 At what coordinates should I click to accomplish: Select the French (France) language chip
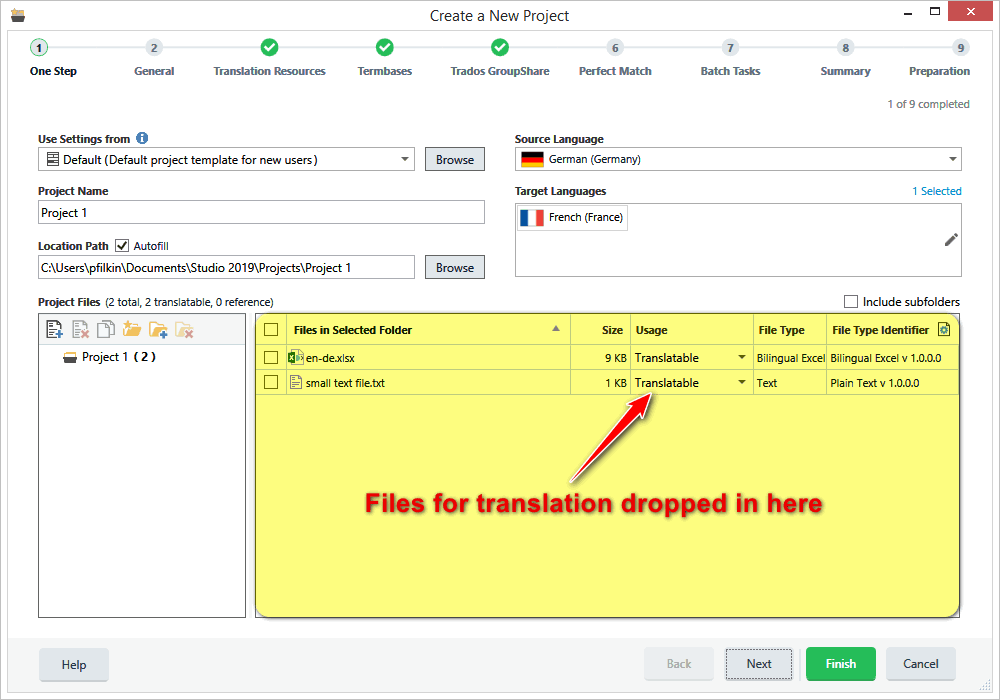[x=572, y=217]
